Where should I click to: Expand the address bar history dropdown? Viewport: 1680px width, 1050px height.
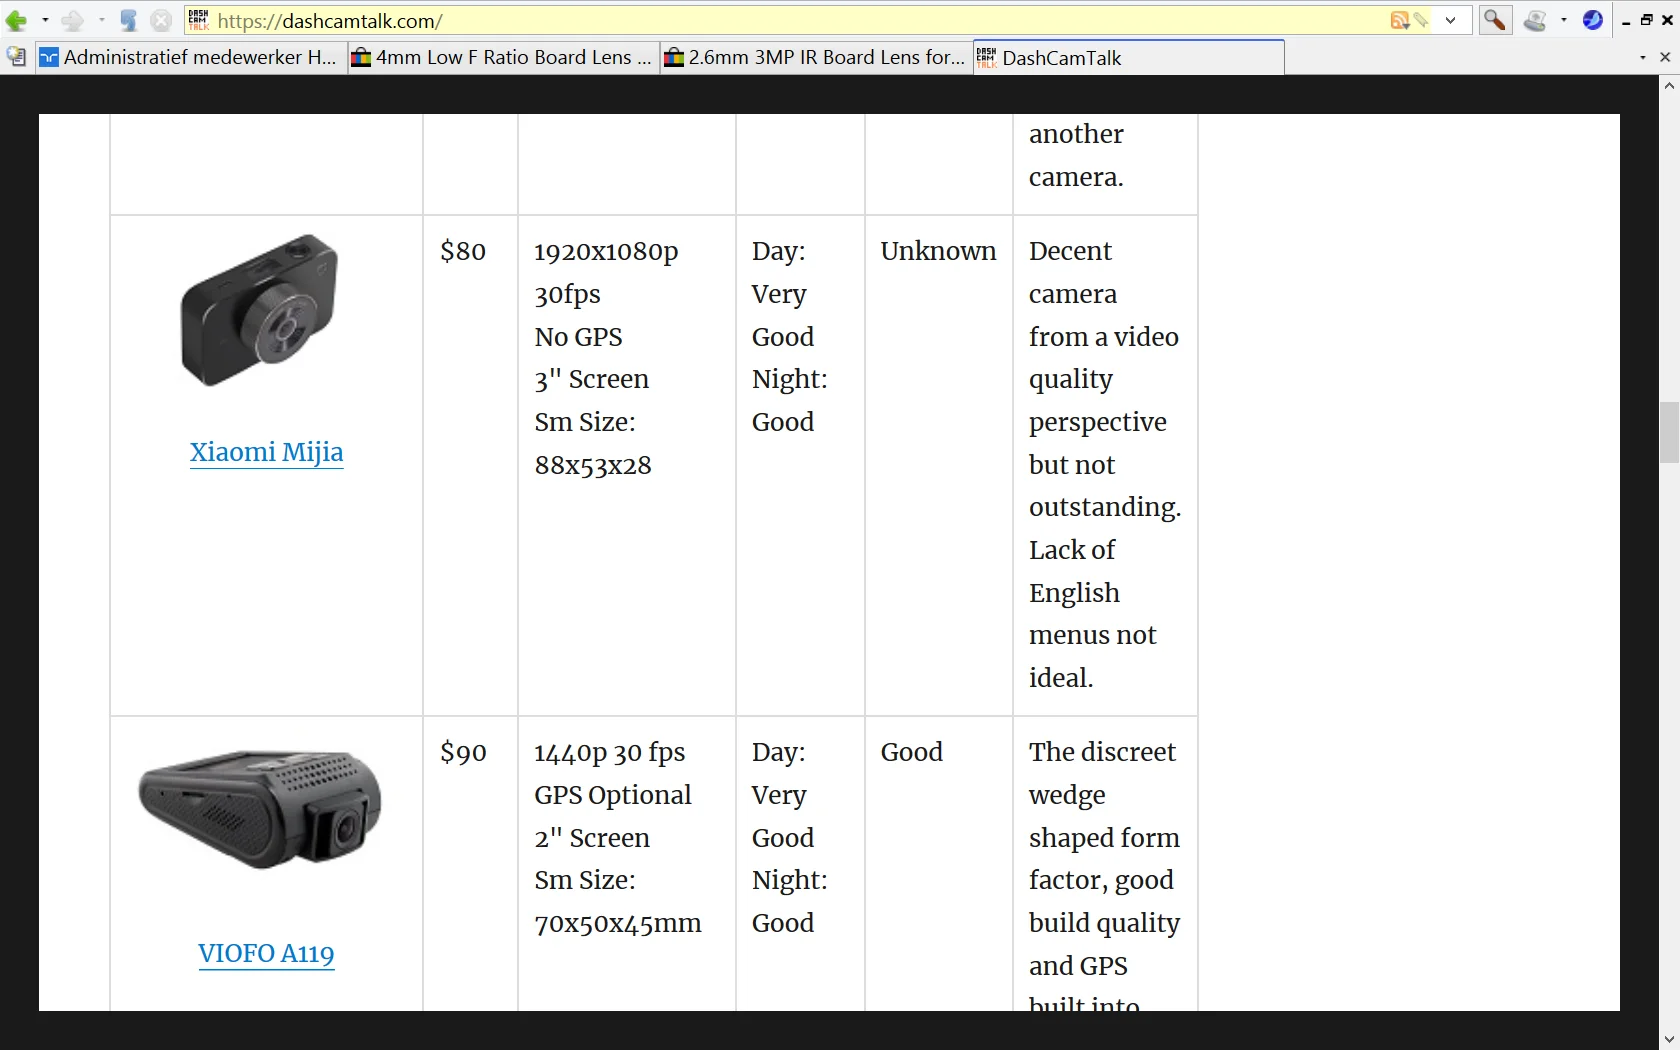pos(1451,20)
